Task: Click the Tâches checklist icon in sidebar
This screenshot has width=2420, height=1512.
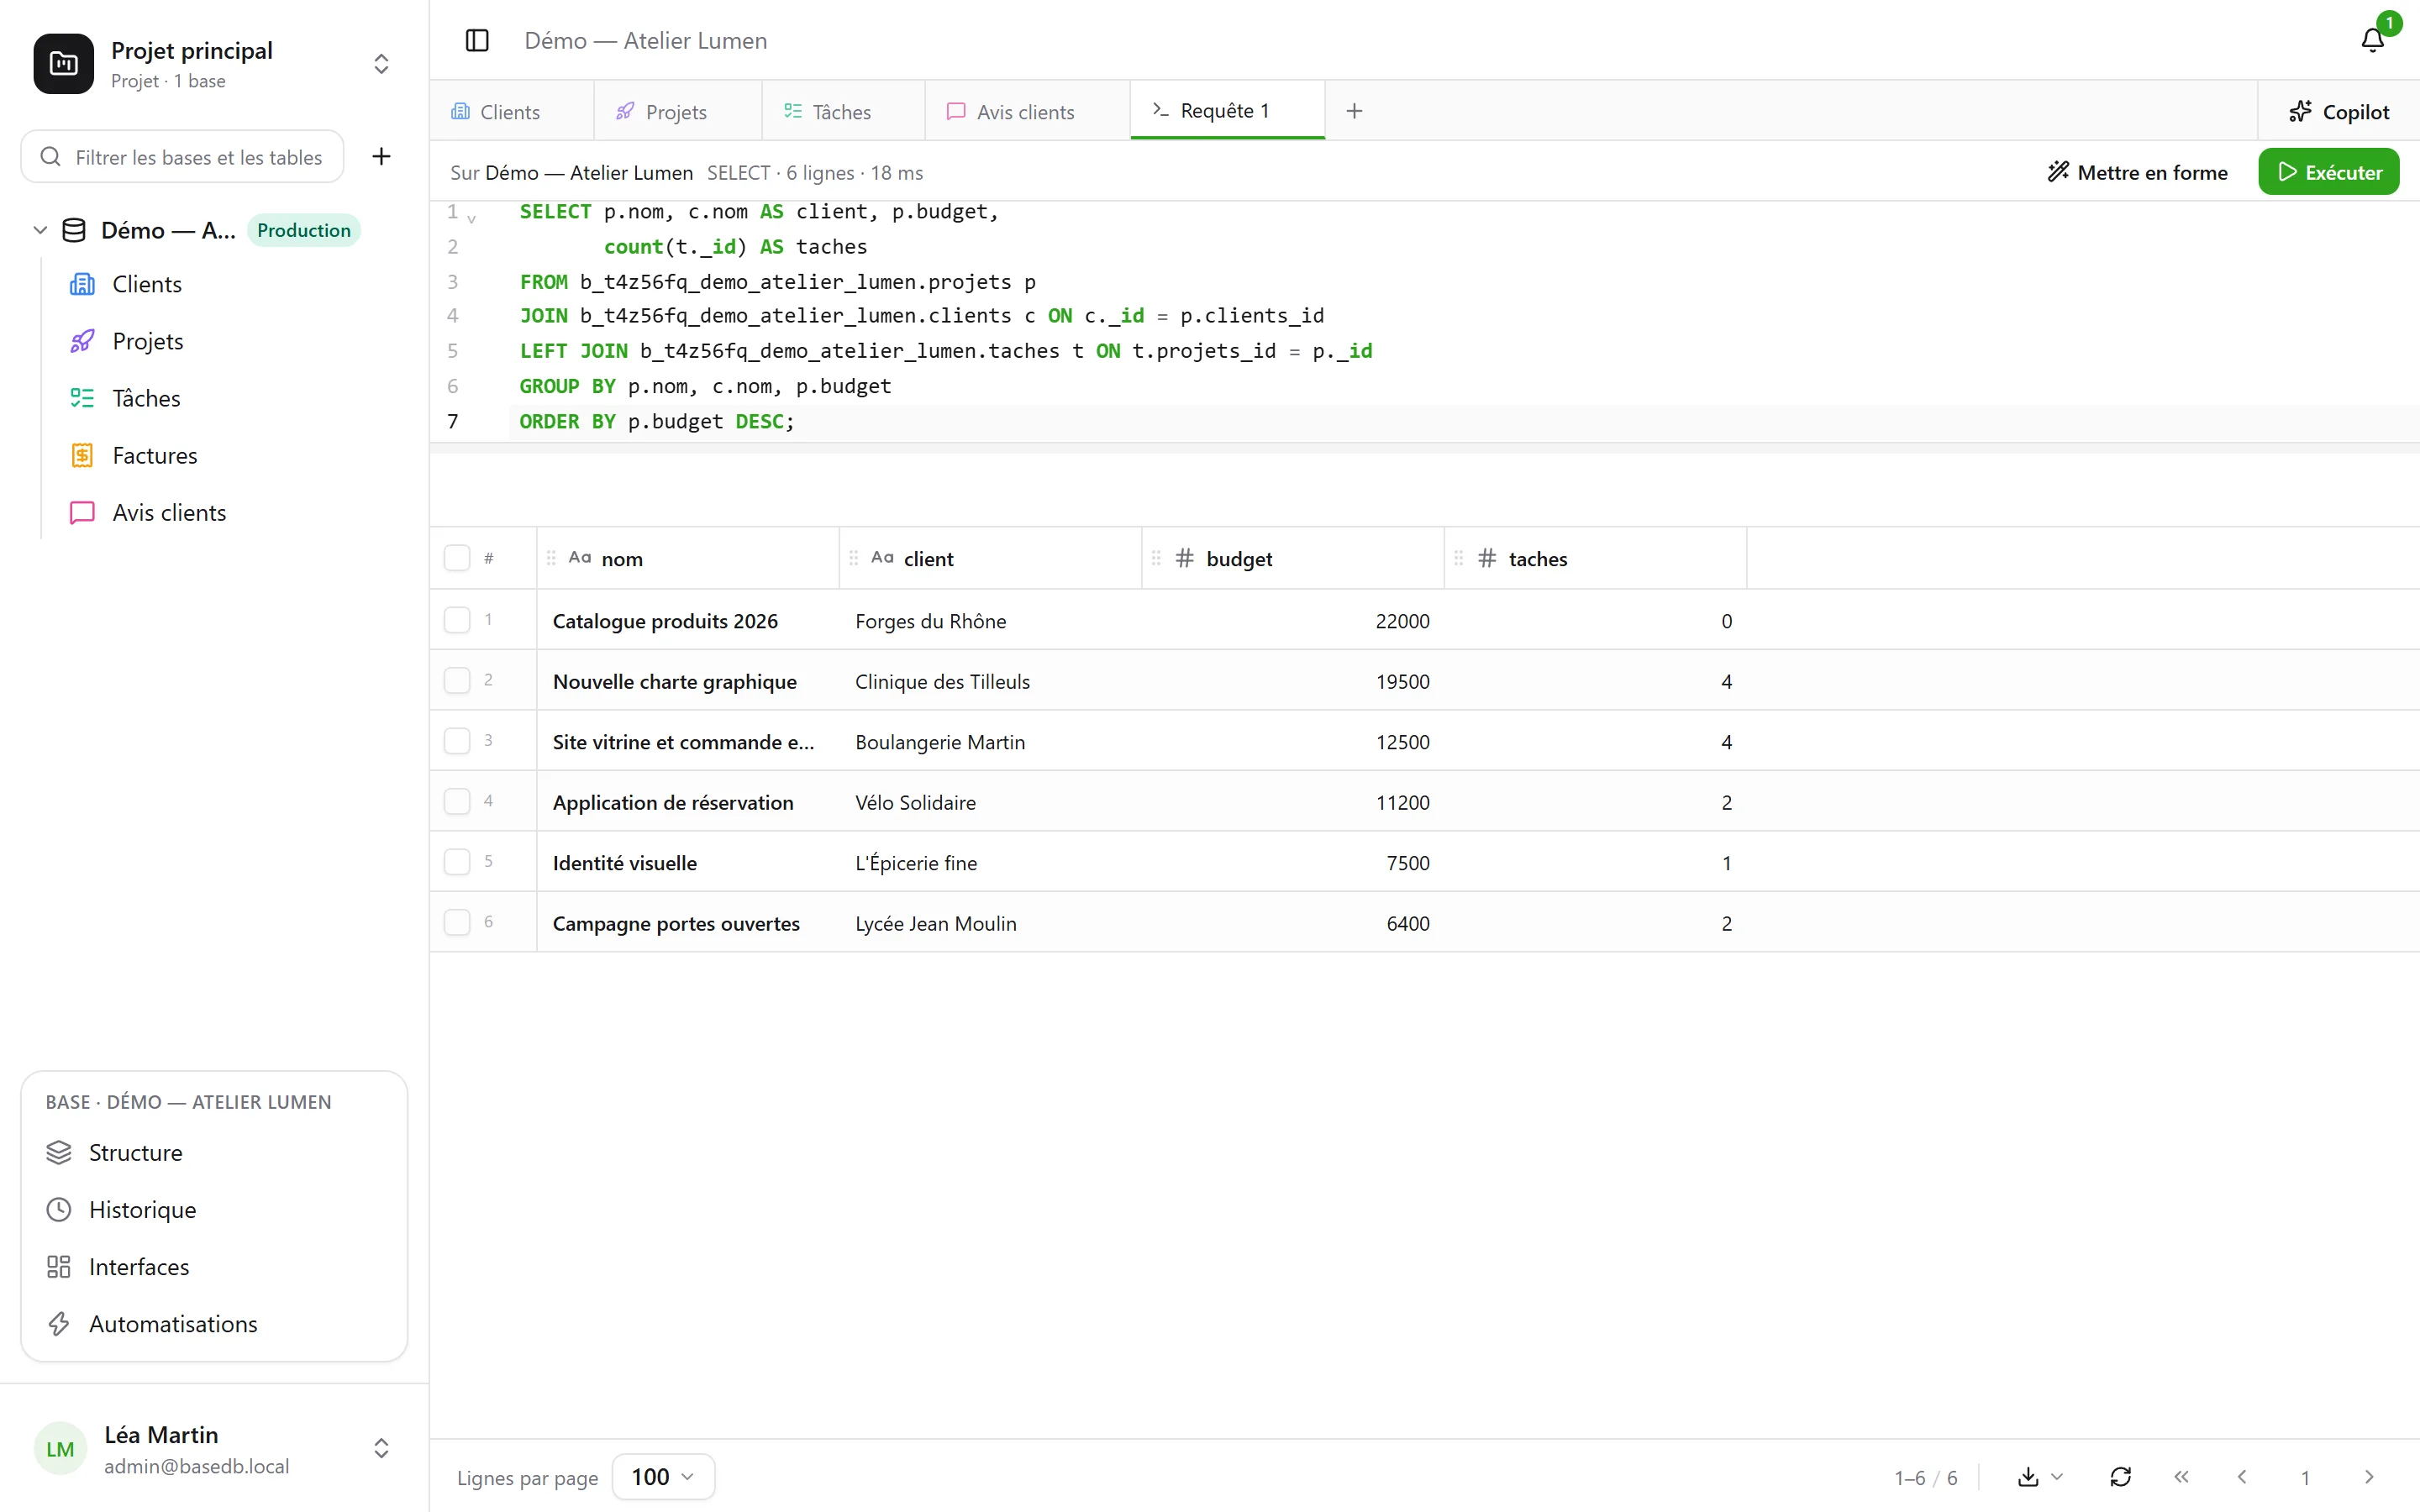Action: pyautogui.click(x=82, y=398)
